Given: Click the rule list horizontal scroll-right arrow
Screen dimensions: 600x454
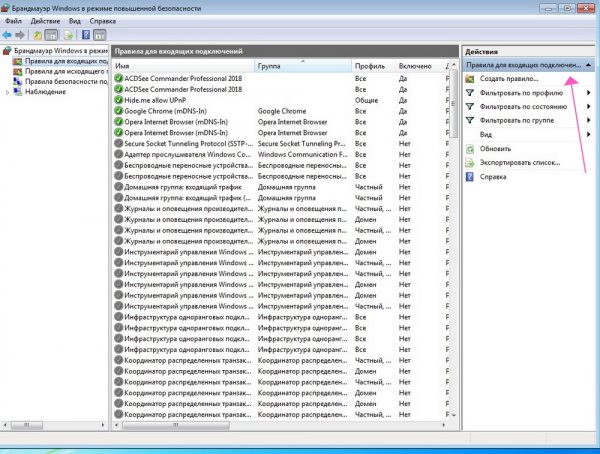Looking at the screenshot, I should tap(443, 425).
